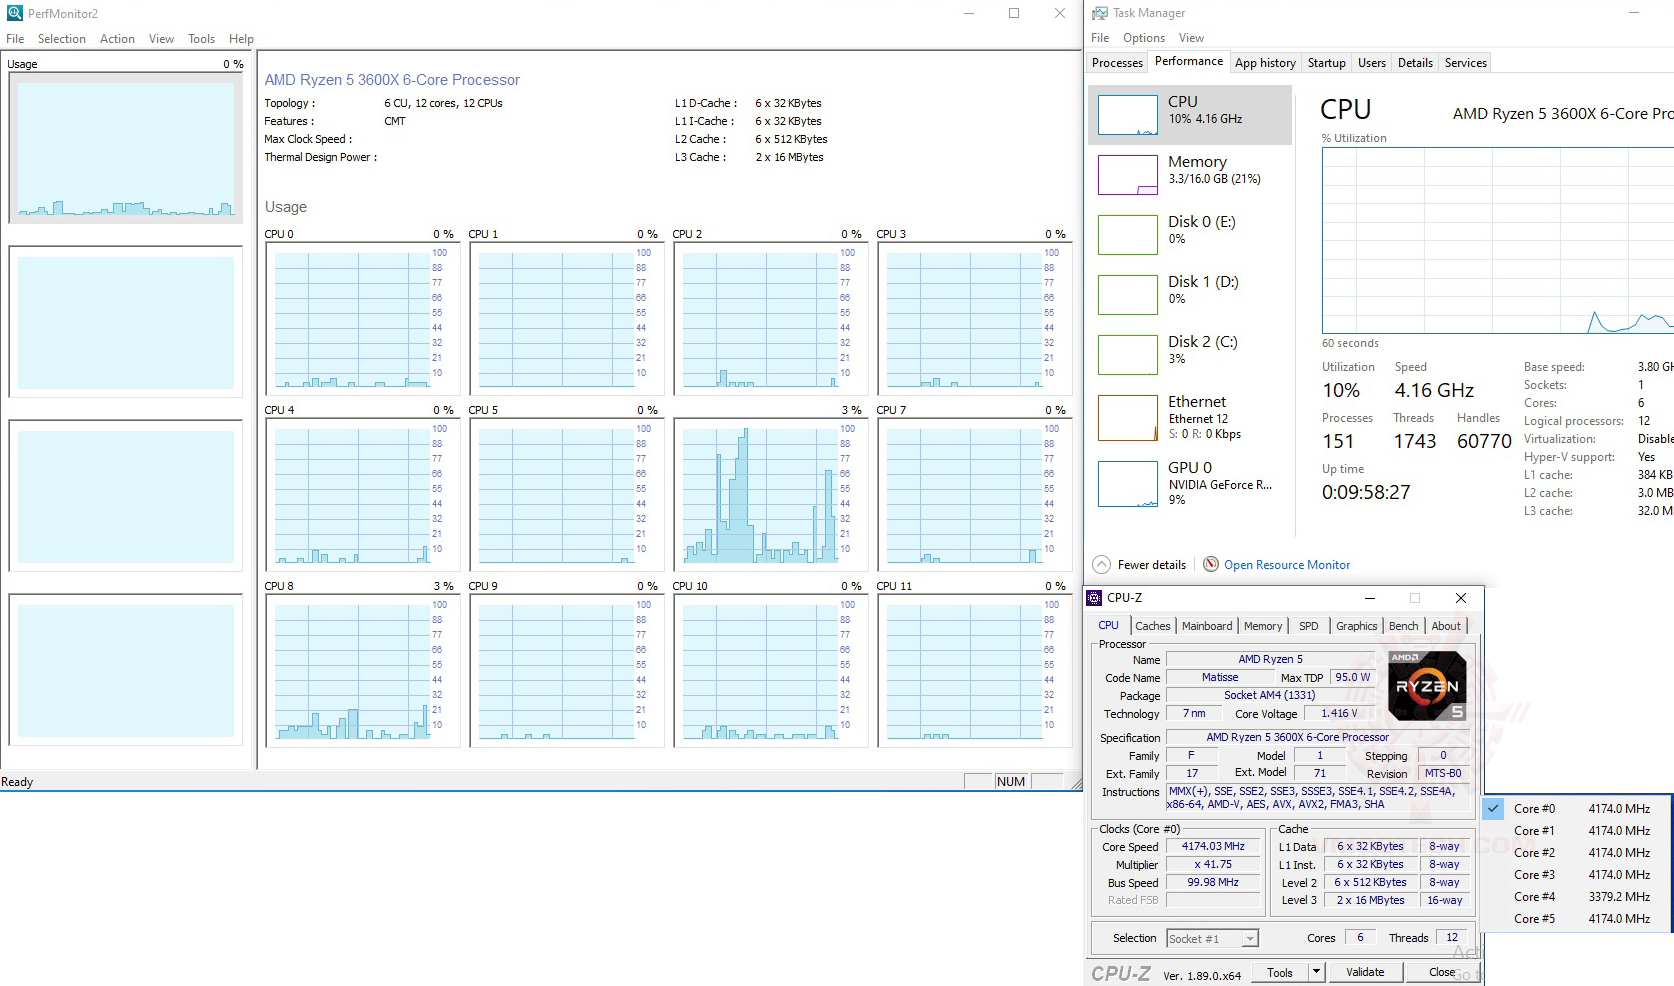Open the Resource Monitor link
1674x986 pixels.
1287,565
